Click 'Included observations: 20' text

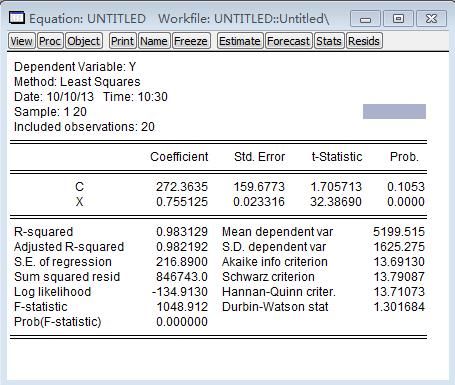point(84,127)
